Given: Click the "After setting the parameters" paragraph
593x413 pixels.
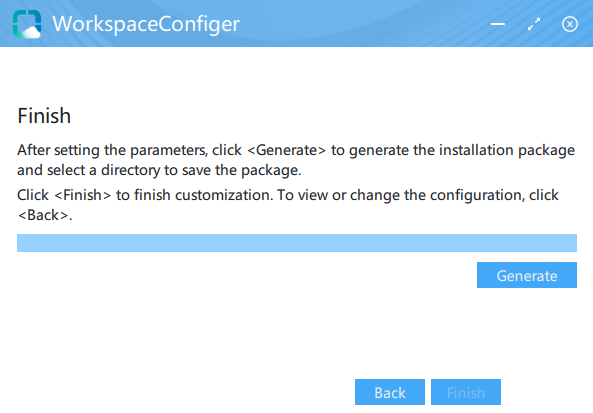Looking at the screenshot, I should coord(296,160).
